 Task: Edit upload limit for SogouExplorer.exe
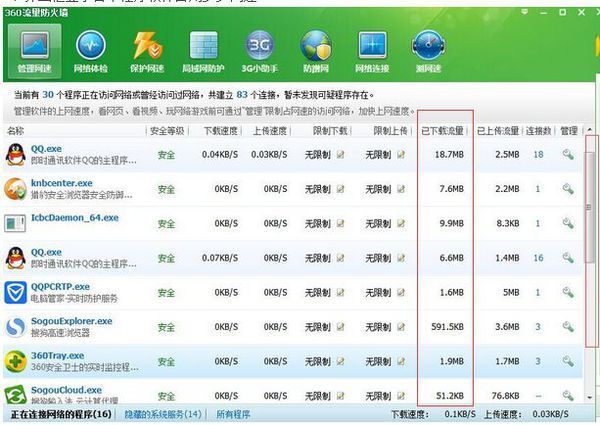(x=401, y=327)
